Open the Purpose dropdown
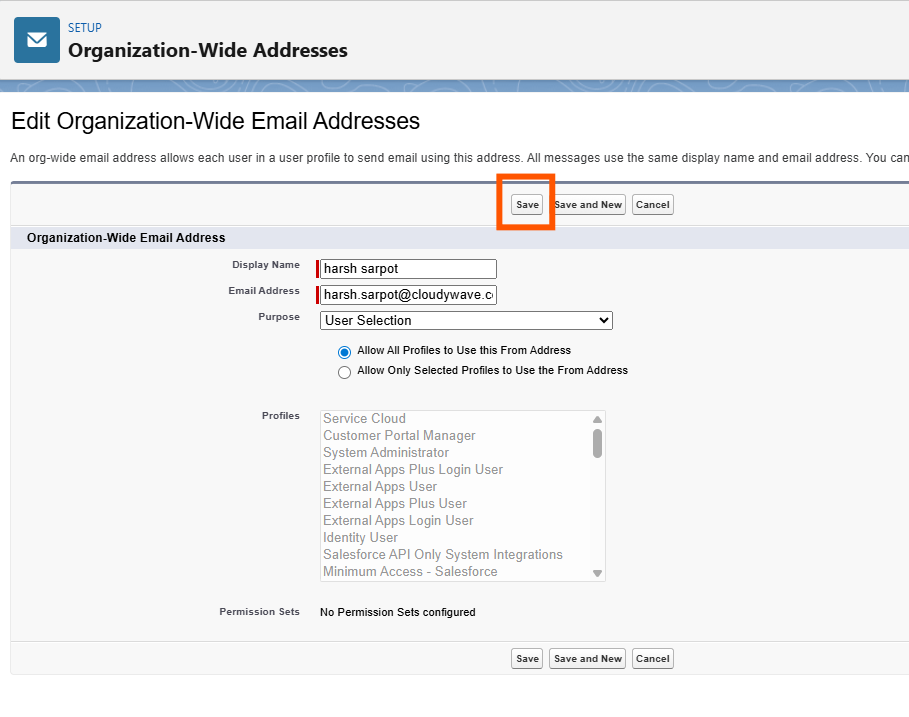 click(x=466, y=321)
